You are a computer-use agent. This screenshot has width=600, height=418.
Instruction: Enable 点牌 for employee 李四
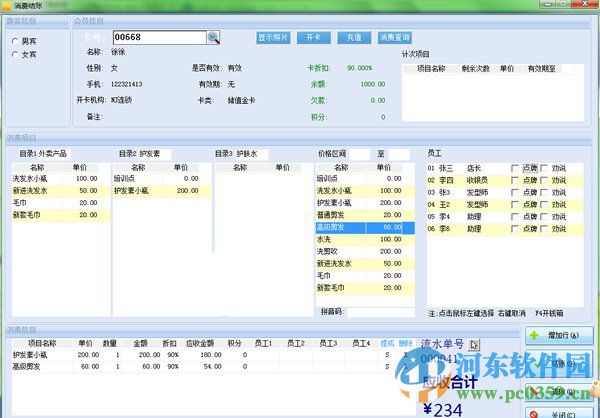[515, 180]
